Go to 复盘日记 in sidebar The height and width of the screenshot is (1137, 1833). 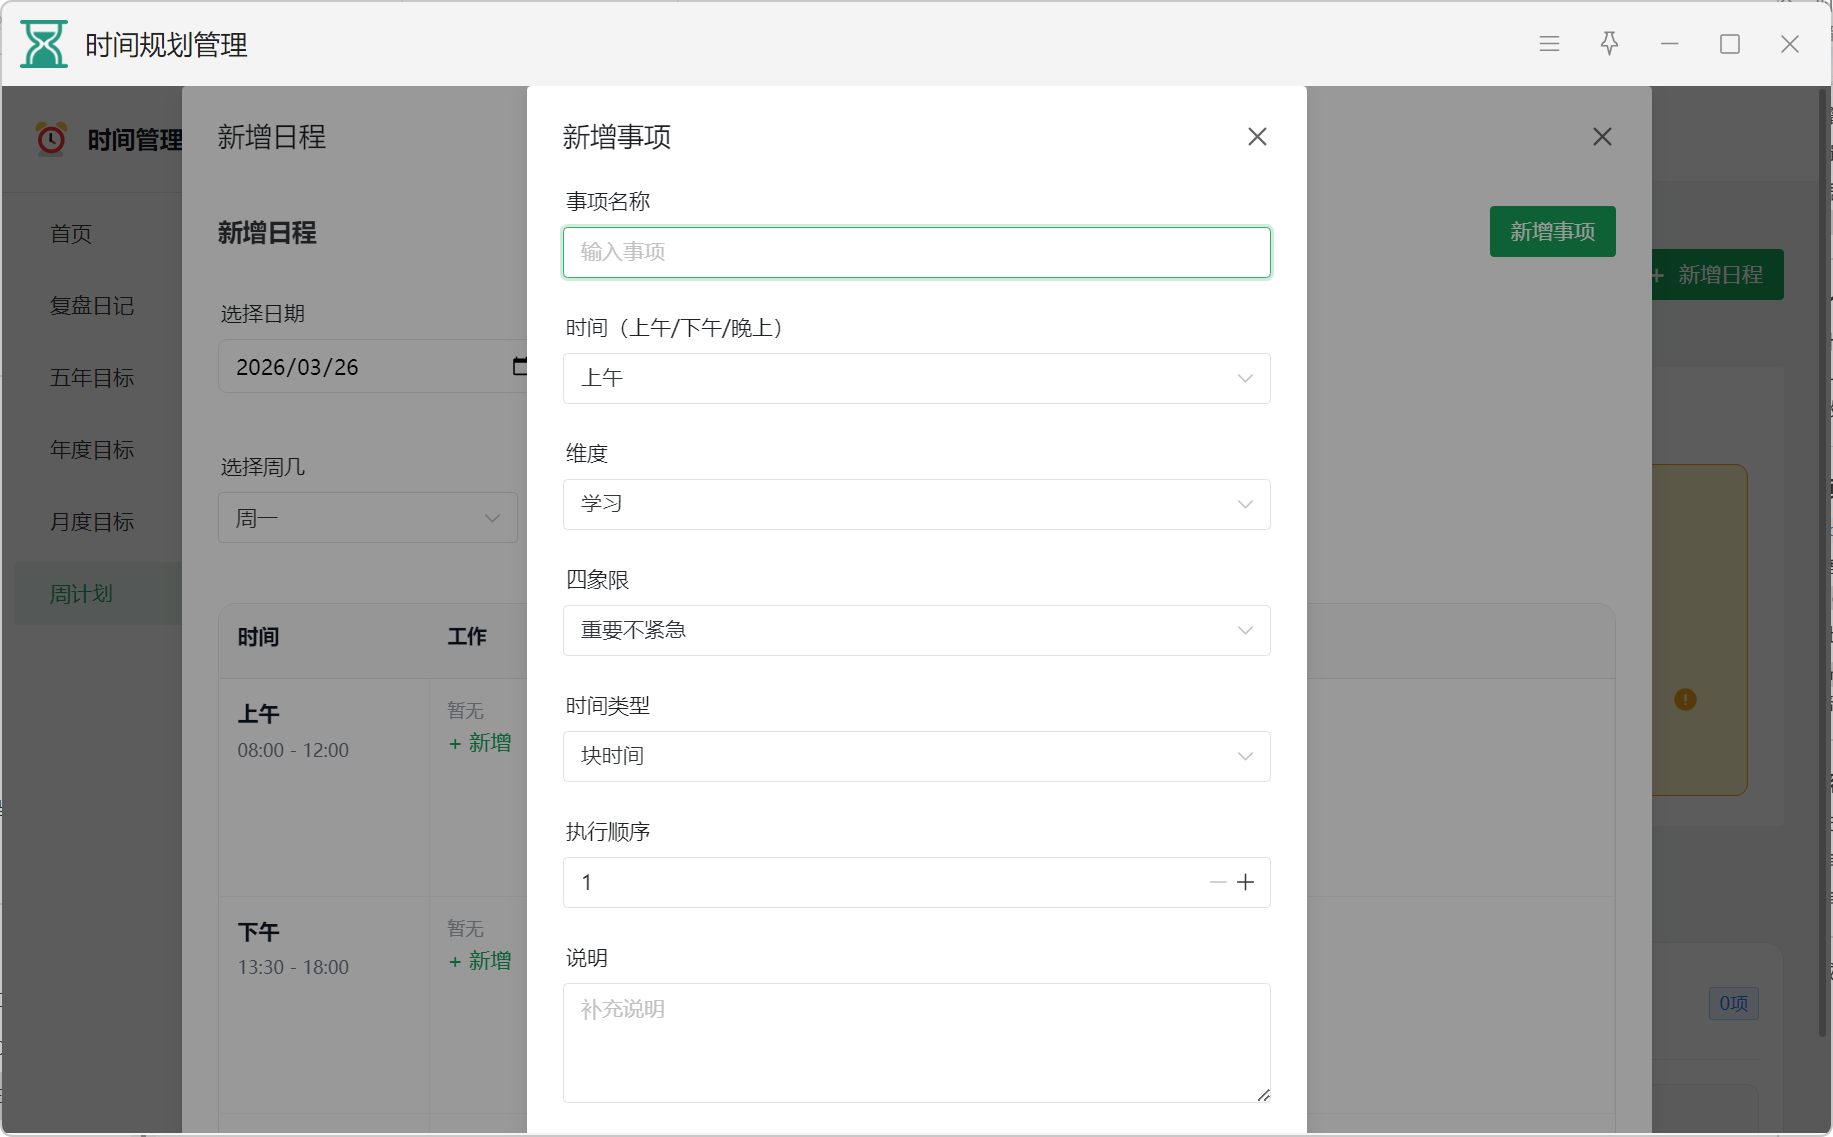pos(92,306)
